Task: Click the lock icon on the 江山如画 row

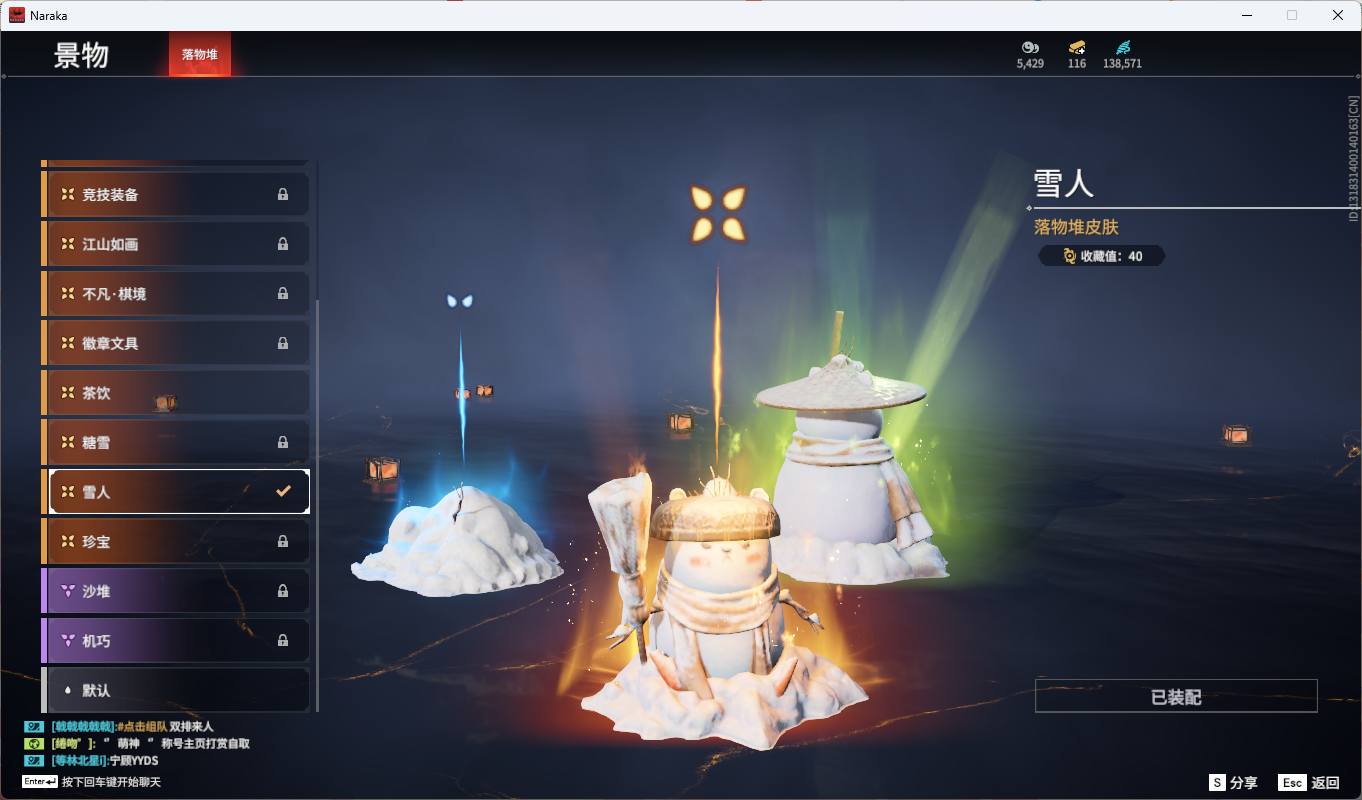Action: point(283,244)
